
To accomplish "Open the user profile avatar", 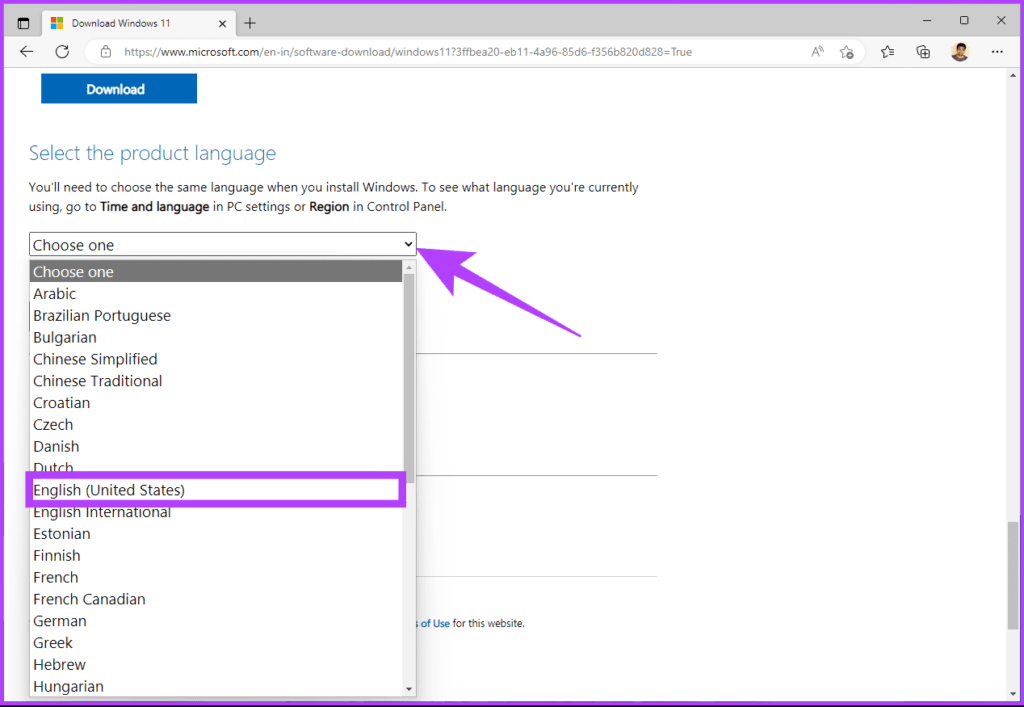I will pos(959,52).
